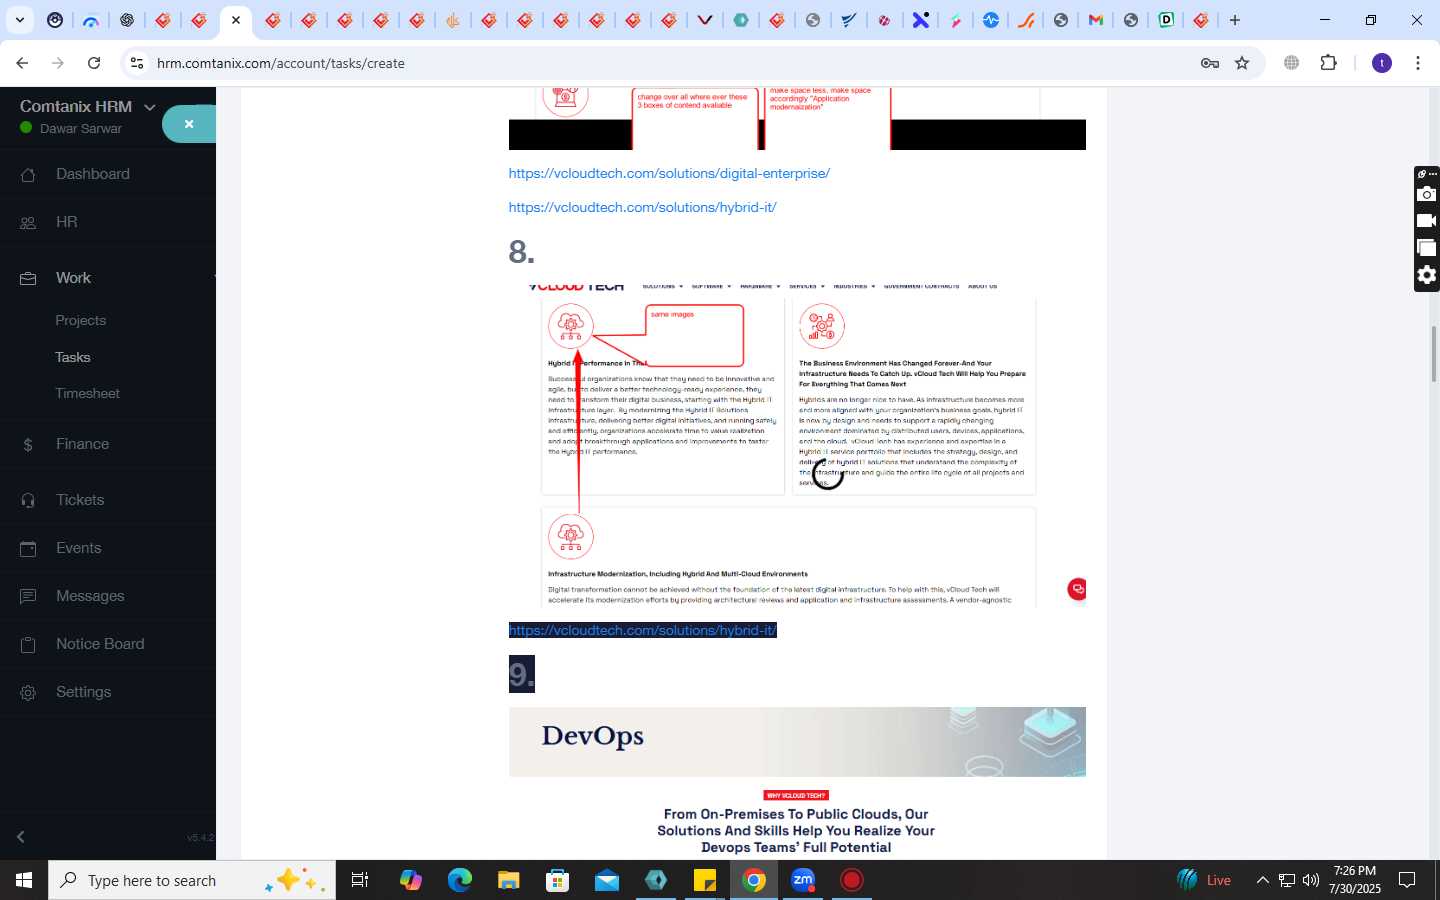The width and height of the screenshot is (1440, 900).
Task: Go back to the previous page
Action: pos(22,63)
